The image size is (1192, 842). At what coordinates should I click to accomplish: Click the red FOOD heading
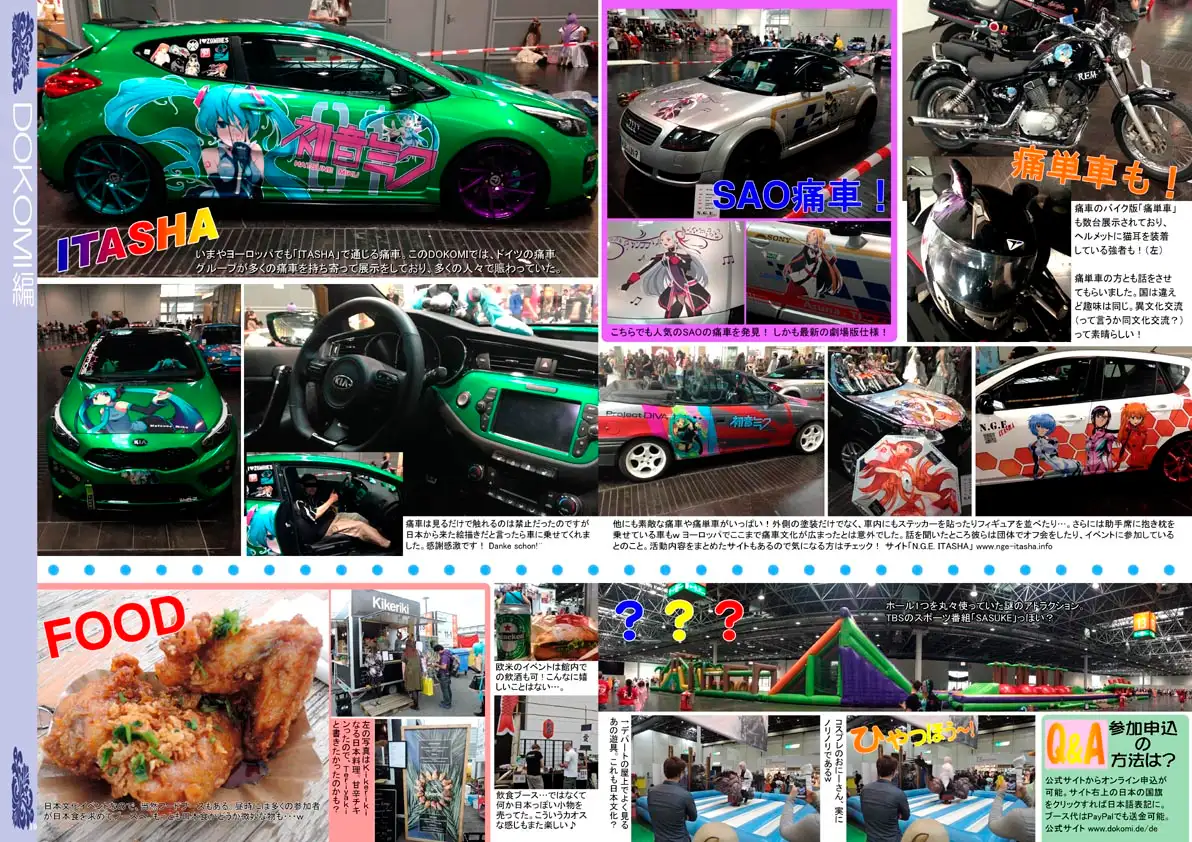pyautogui.click(x=114, y=625)
